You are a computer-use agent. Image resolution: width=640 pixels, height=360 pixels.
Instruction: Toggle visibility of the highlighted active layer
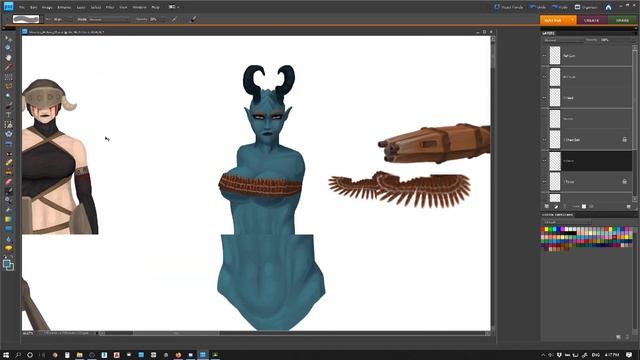click(x=544, y=161)
